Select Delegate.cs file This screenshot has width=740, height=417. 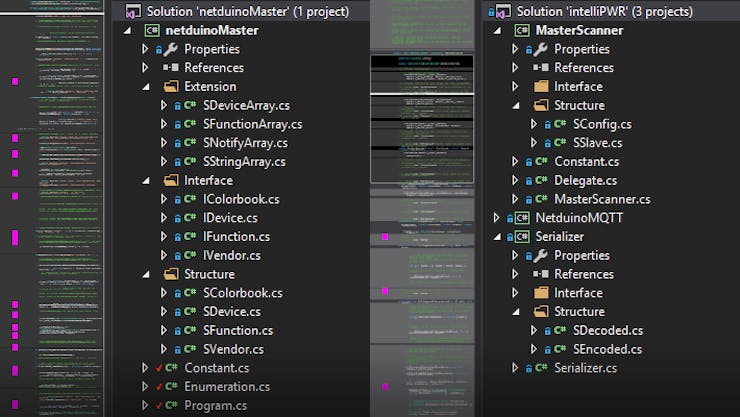pos(585,180)
